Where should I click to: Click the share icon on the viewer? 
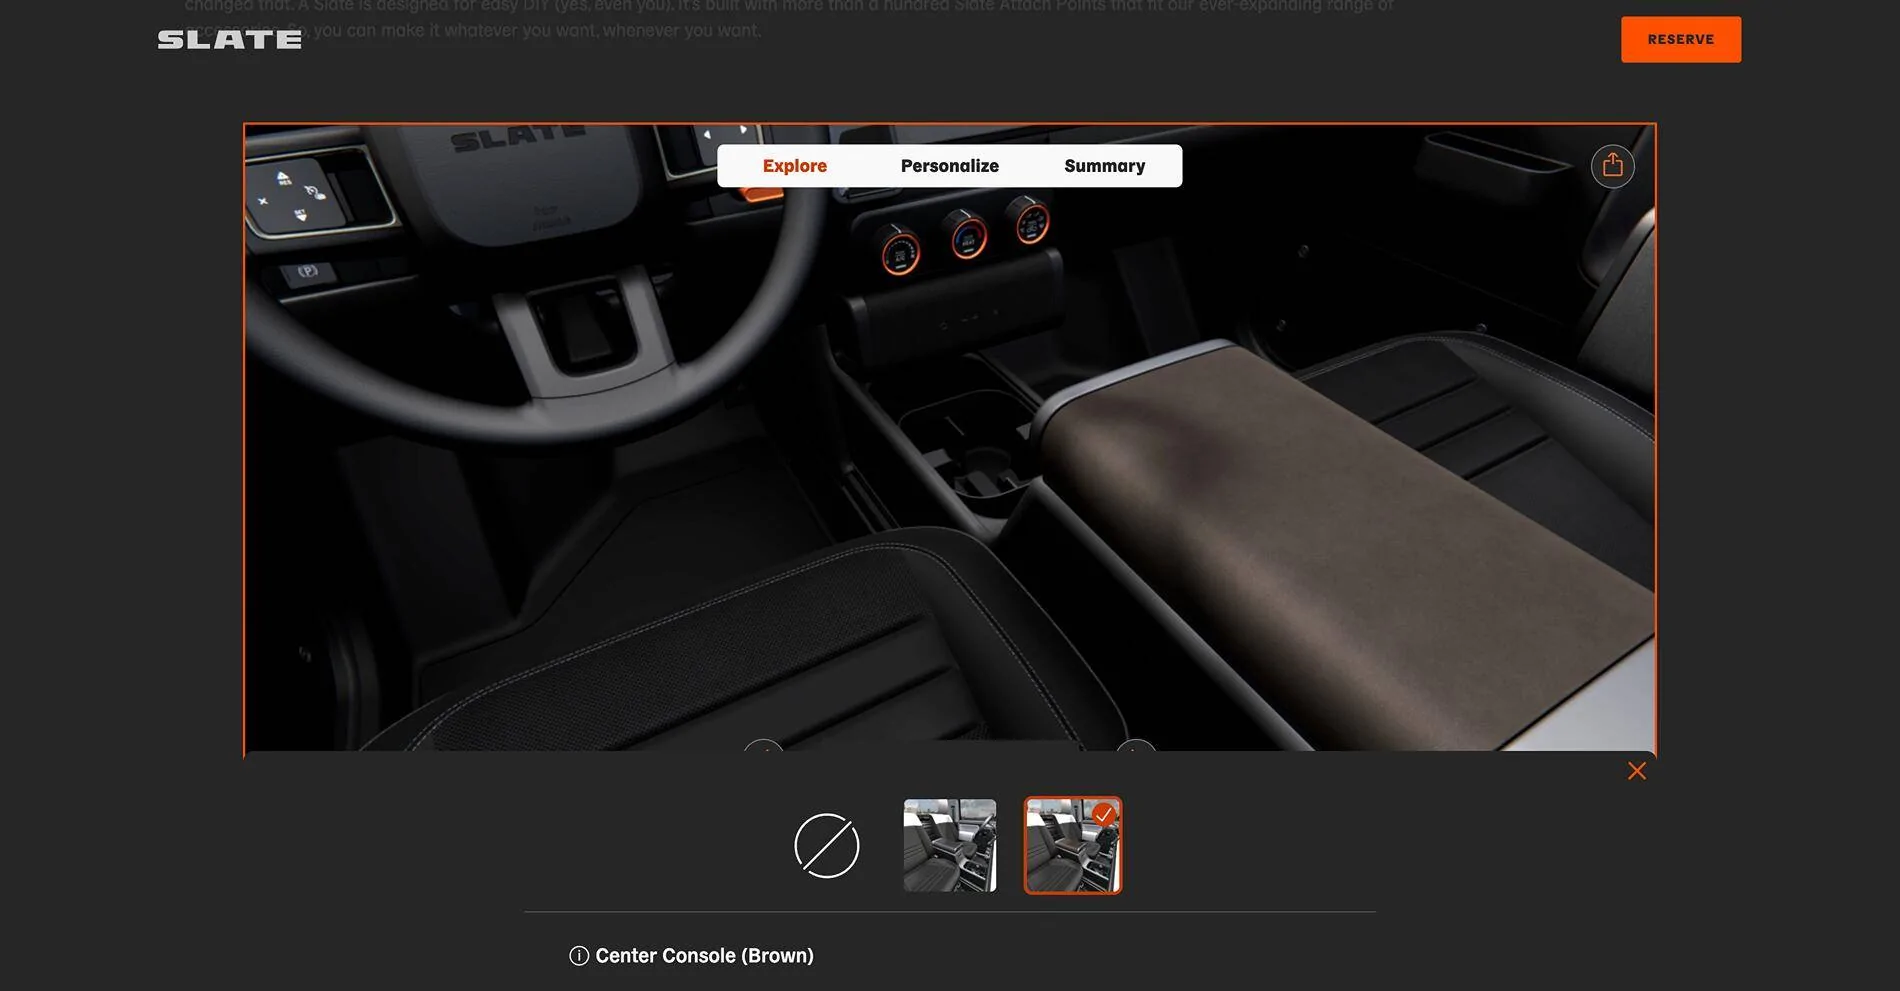tap(1612, 166)
